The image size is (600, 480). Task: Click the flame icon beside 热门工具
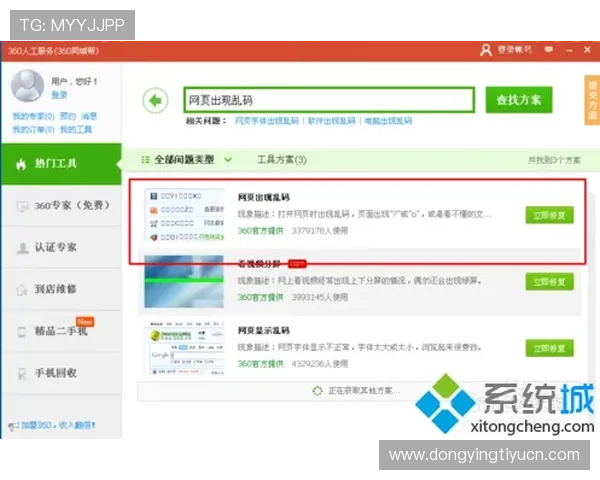tap(21, 164)
